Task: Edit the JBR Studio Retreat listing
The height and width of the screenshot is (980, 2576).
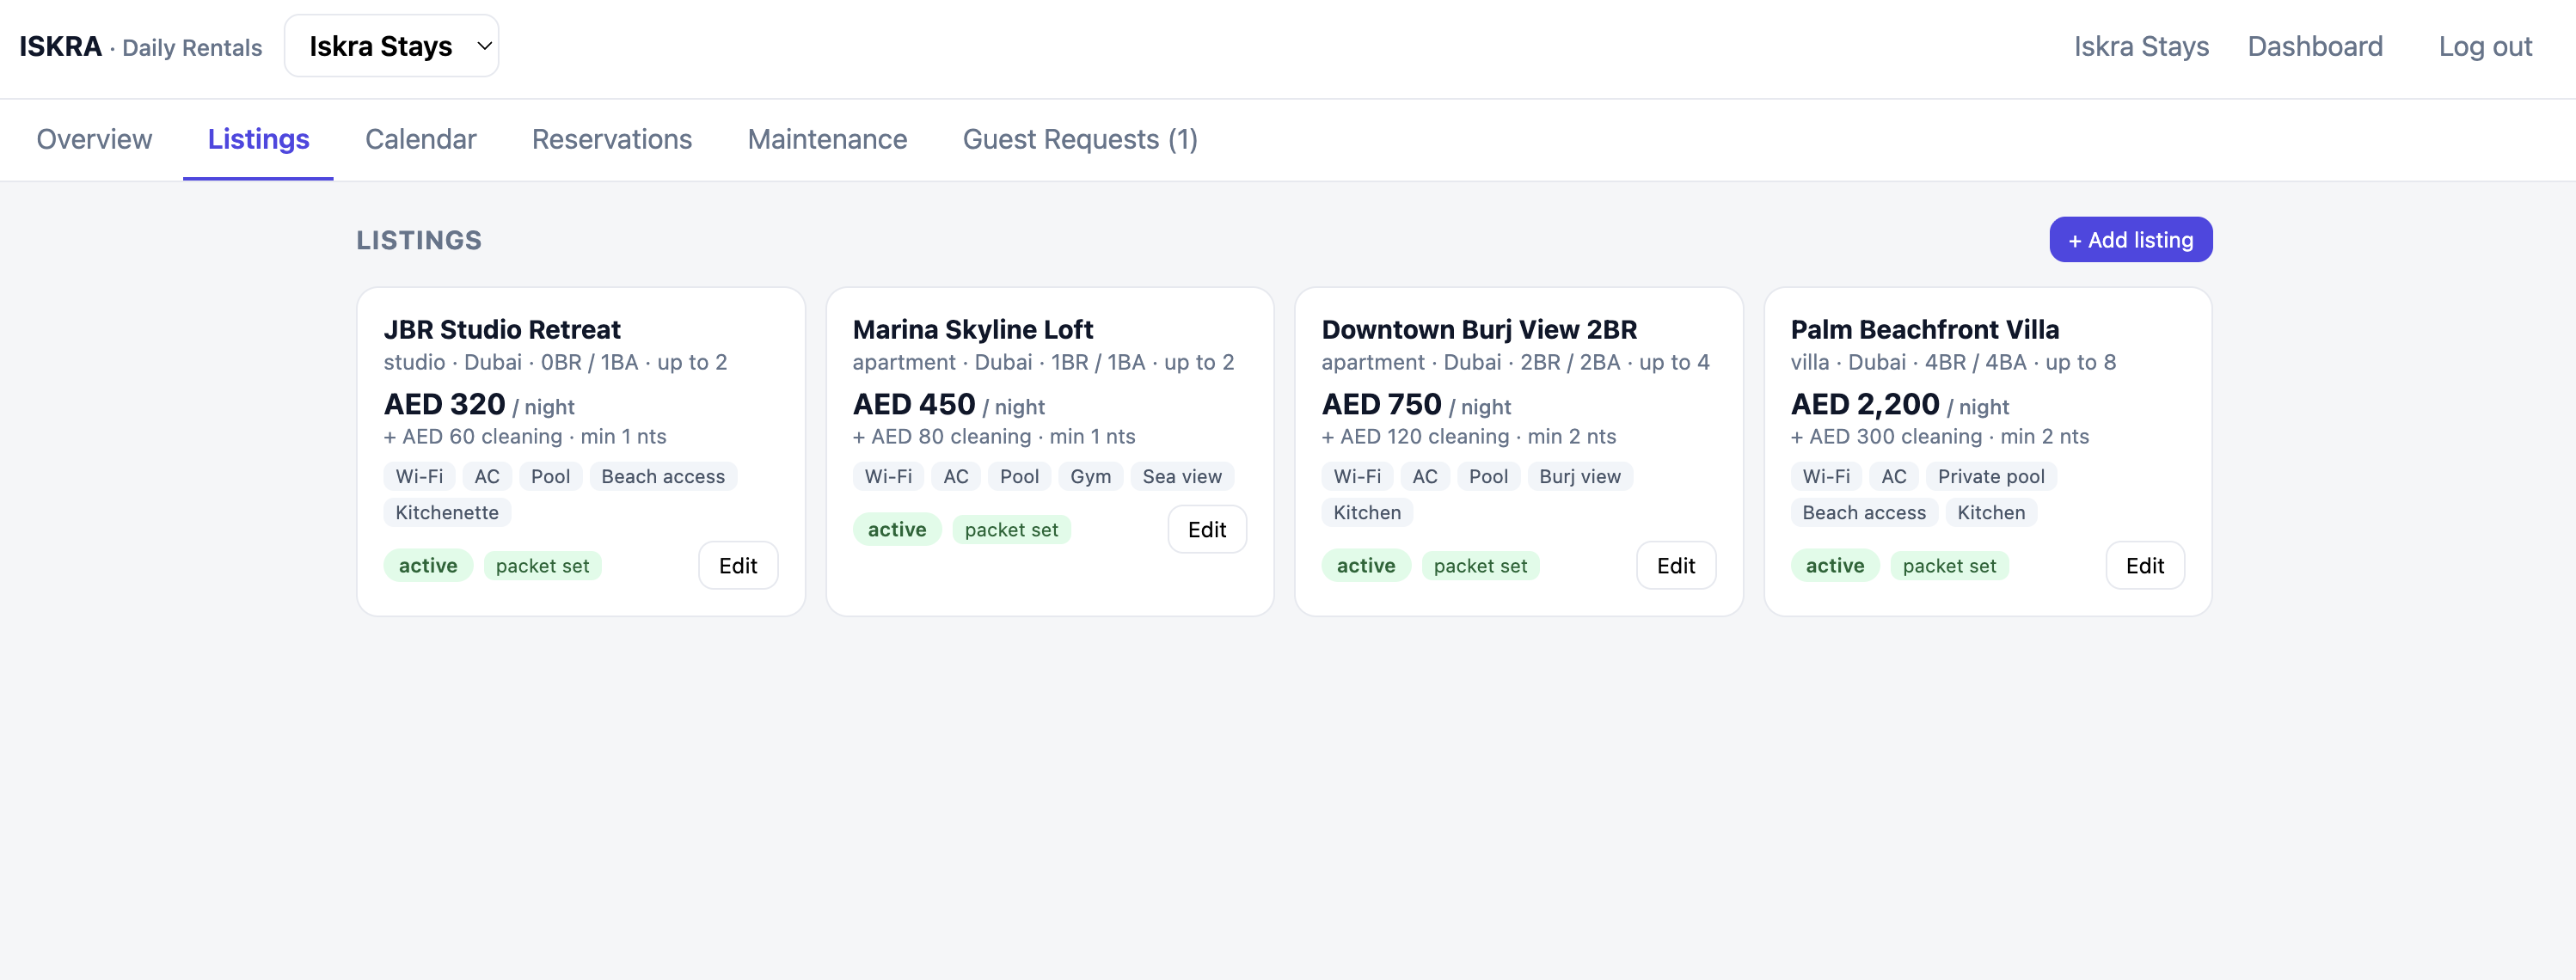Action: coord(737,565)
